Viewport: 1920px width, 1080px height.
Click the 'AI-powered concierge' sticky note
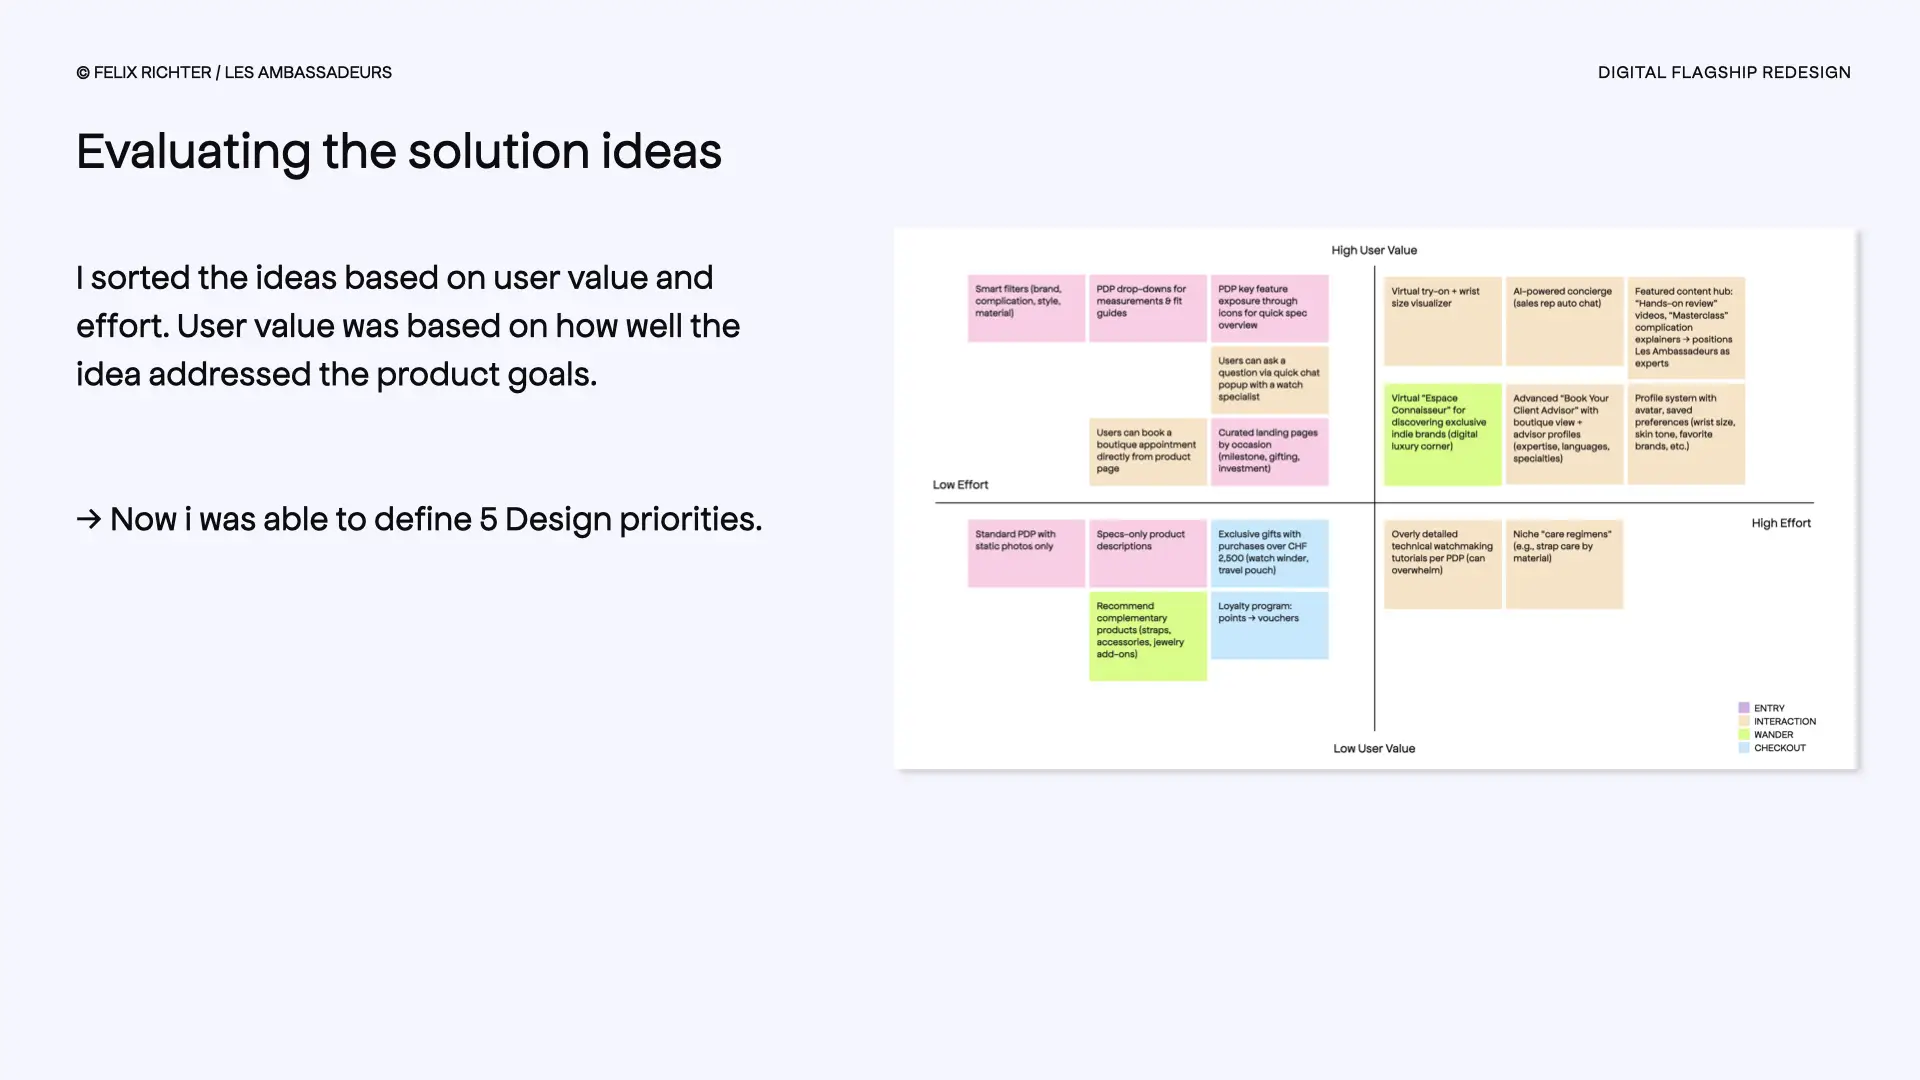click(1564, 320)
